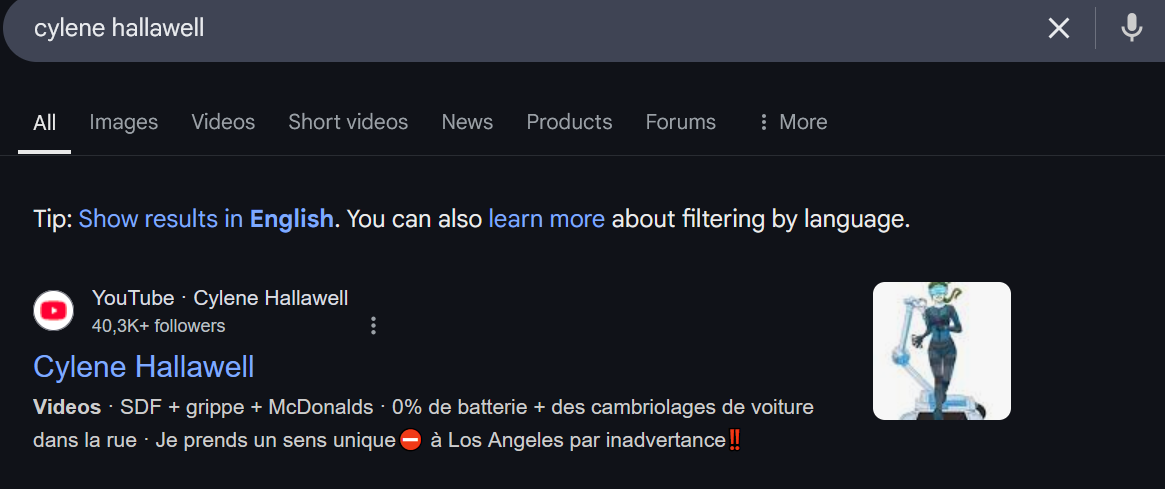Image resolution: width=1165 pixels, height=489 pixels.
Task: Select the All results tab
Action: tap(45, 123)
